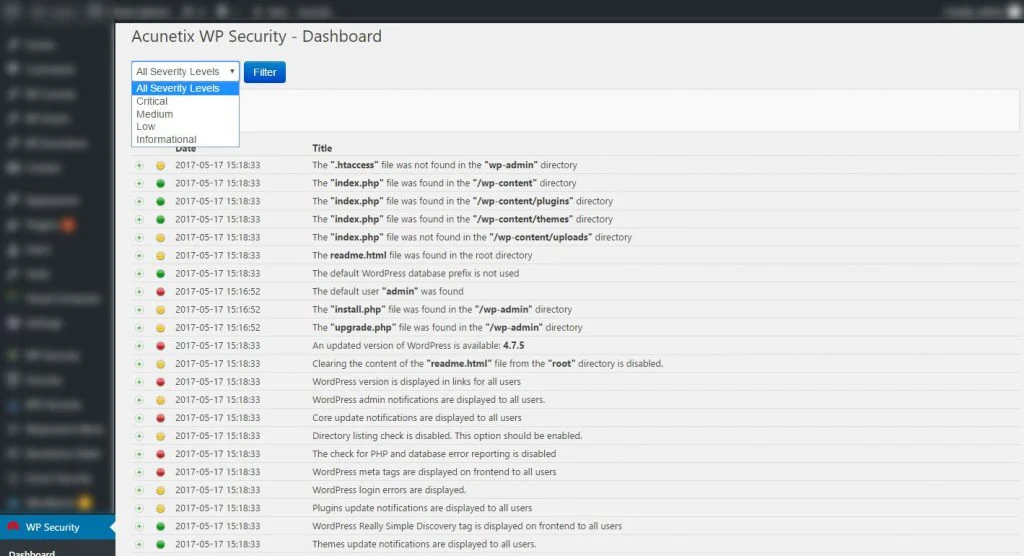
Task: Click green dot for Themes update notifications
Action: pos(160,544)
